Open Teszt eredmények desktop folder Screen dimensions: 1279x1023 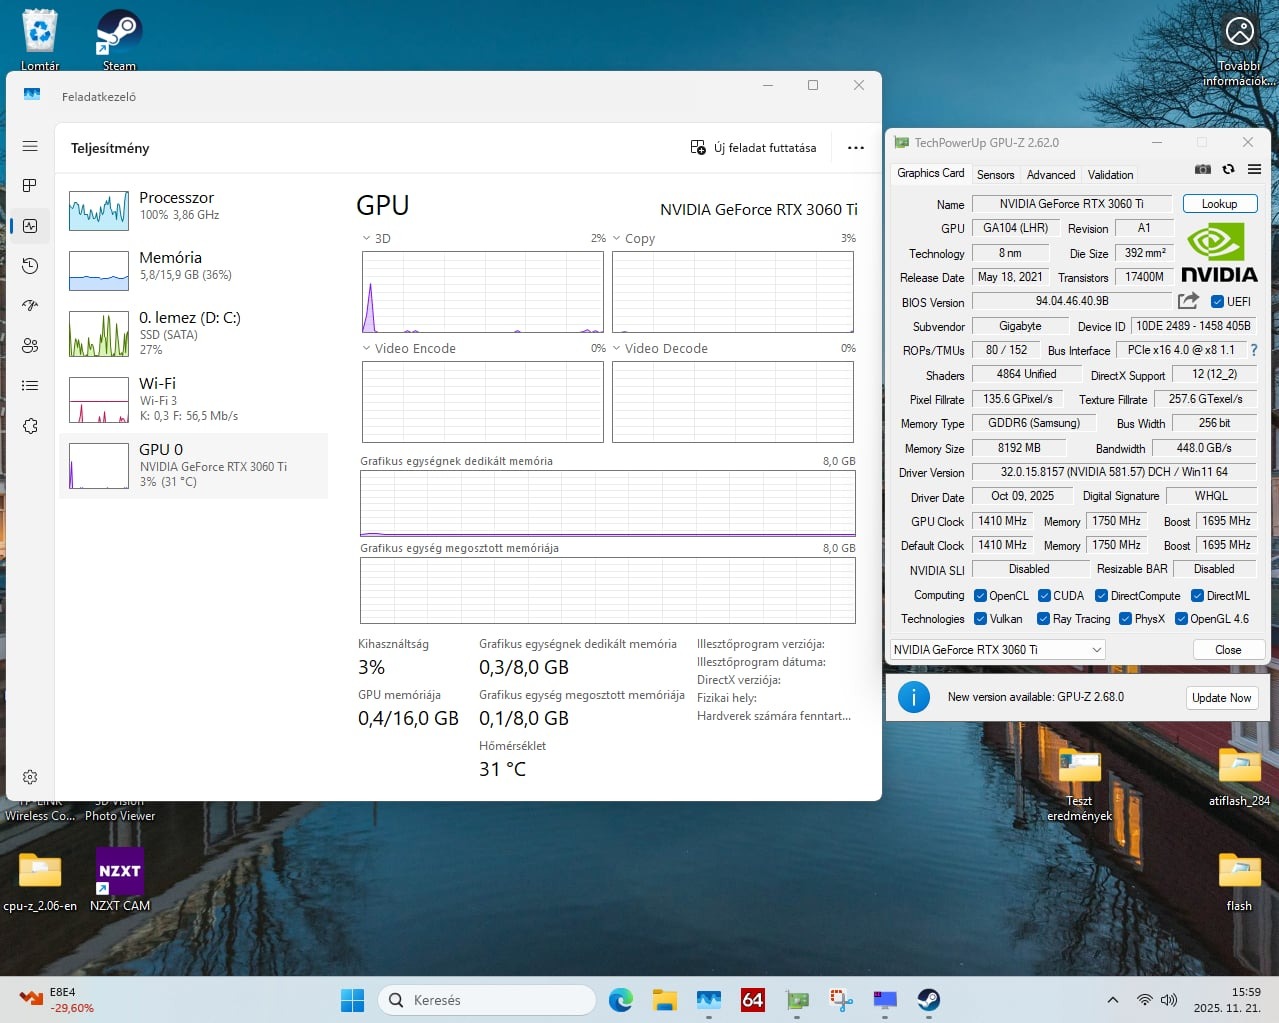[x=1079, y=784]
